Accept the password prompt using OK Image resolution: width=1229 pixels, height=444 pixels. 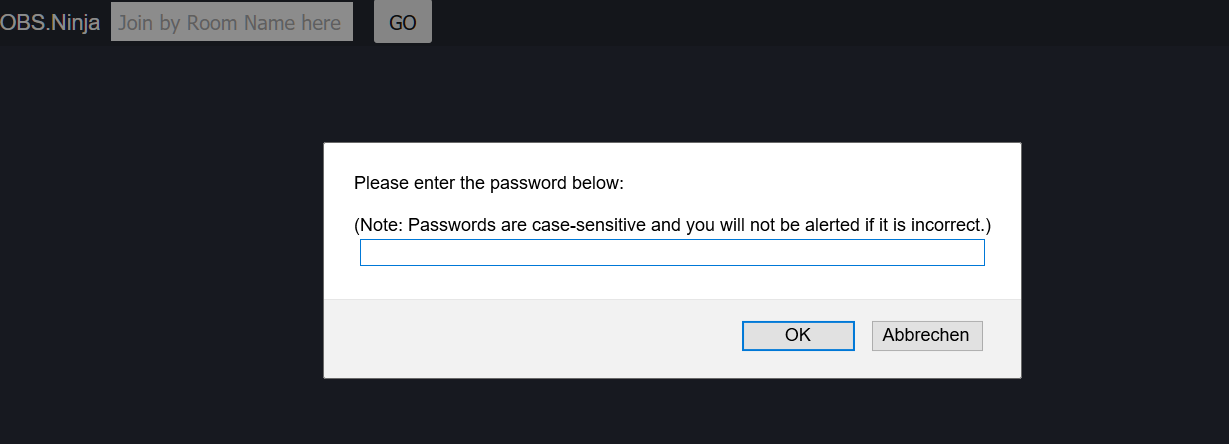(798, 335)
